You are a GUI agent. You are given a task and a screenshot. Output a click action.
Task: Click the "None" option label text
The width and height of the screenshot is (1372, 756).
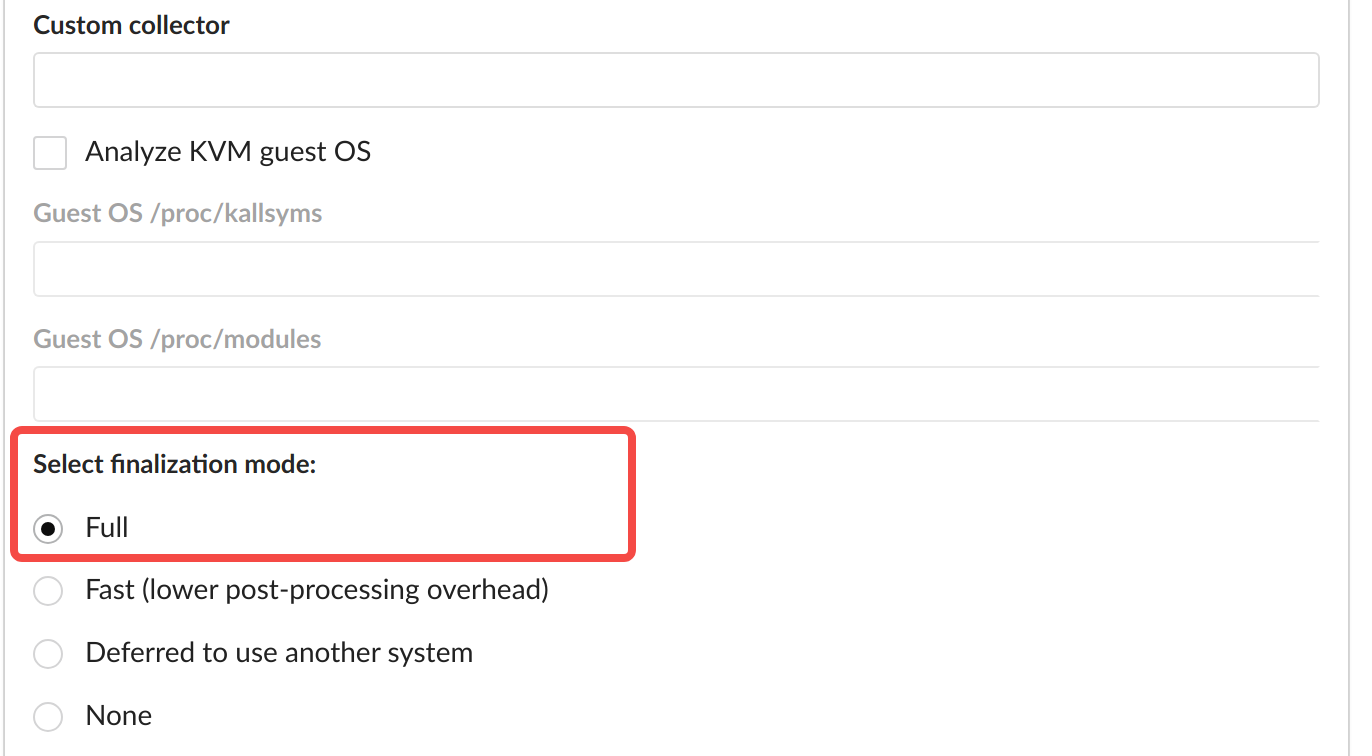119,716
